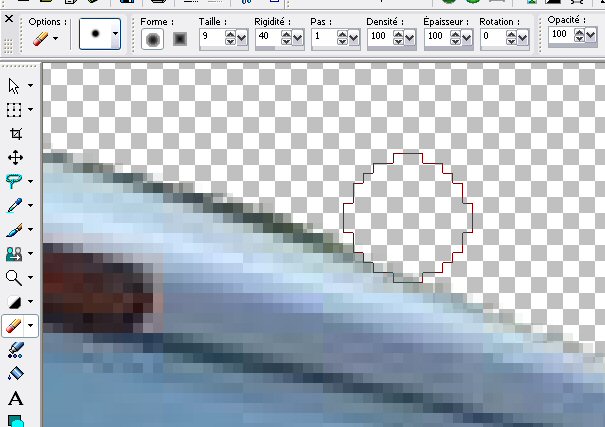
Task: Select the Freehand lasso selection tool
Action: pos(14,181)
